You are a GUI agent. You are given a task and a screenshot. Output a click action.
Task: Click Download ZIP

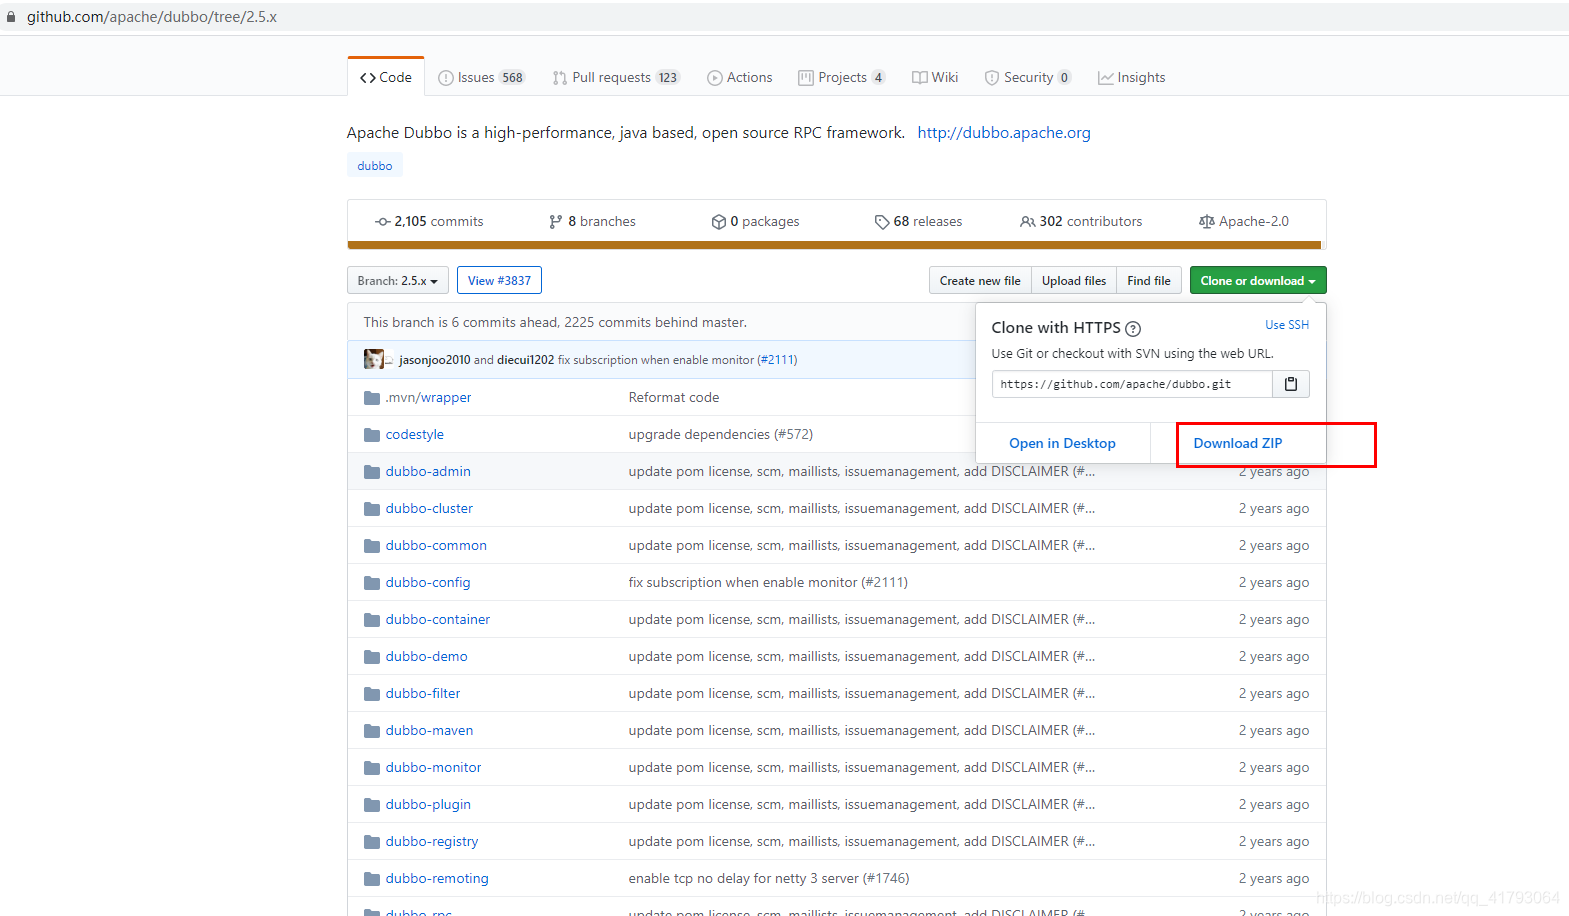1238,443
